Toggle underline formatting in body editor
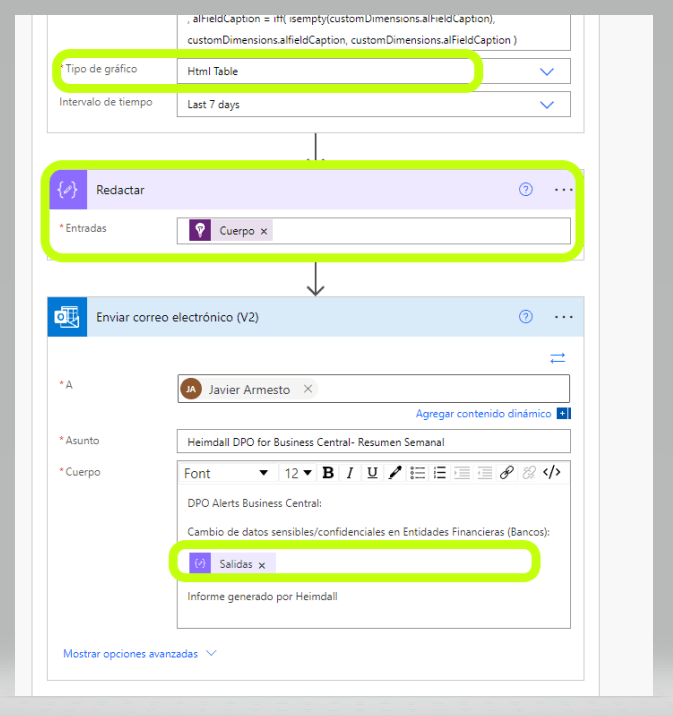This screenshot has width=673, height=716. pos(372,473)
